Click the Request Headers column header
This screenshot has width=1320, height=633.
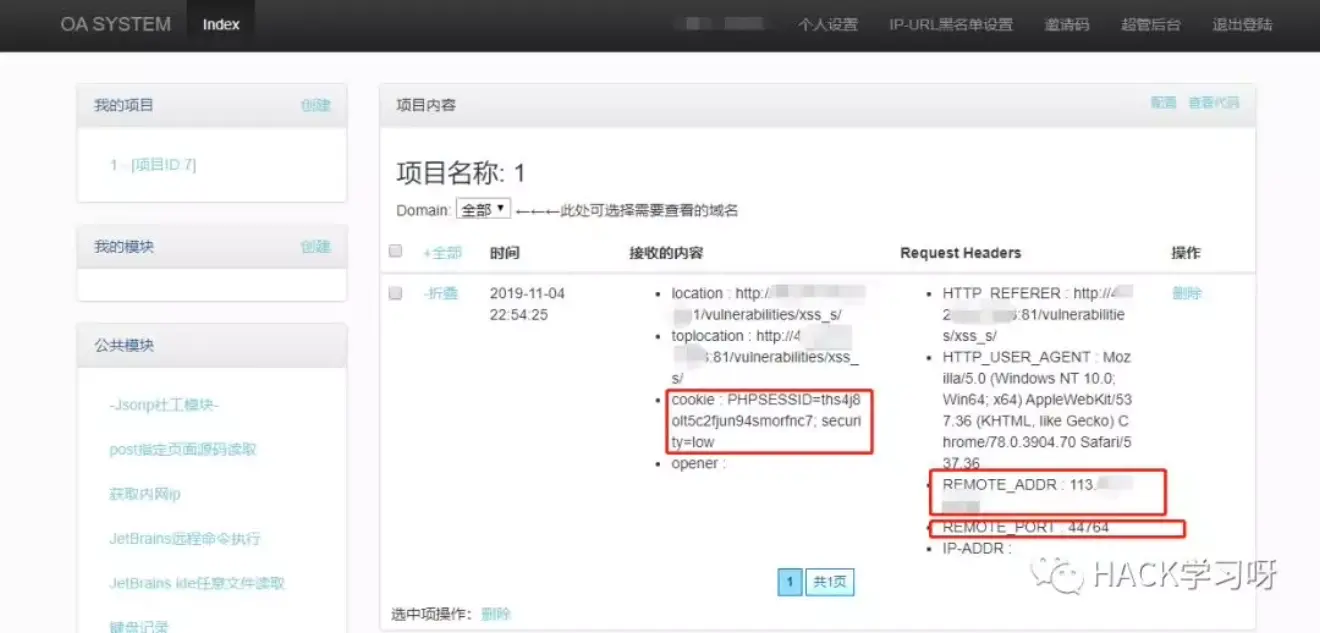pos(961,253)
